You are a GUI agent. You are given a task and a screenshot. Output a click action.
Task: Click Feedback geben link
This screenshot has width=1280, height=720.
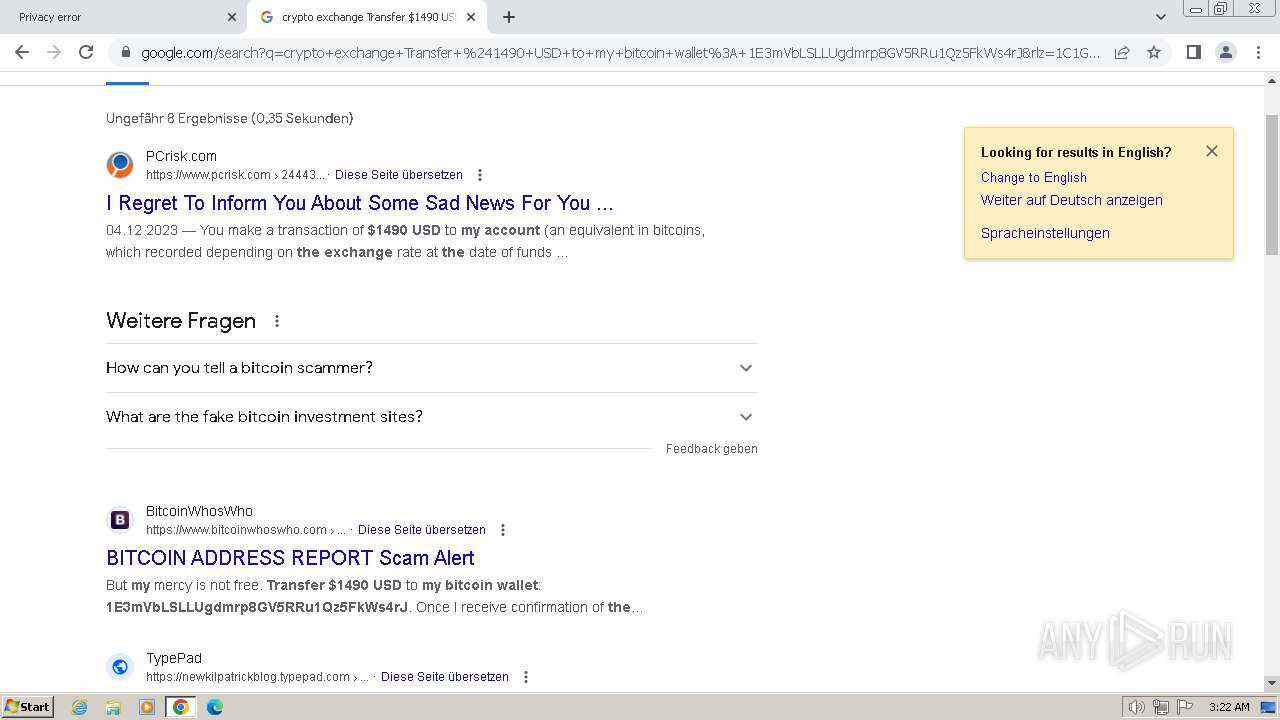click(x=712, y=449)
